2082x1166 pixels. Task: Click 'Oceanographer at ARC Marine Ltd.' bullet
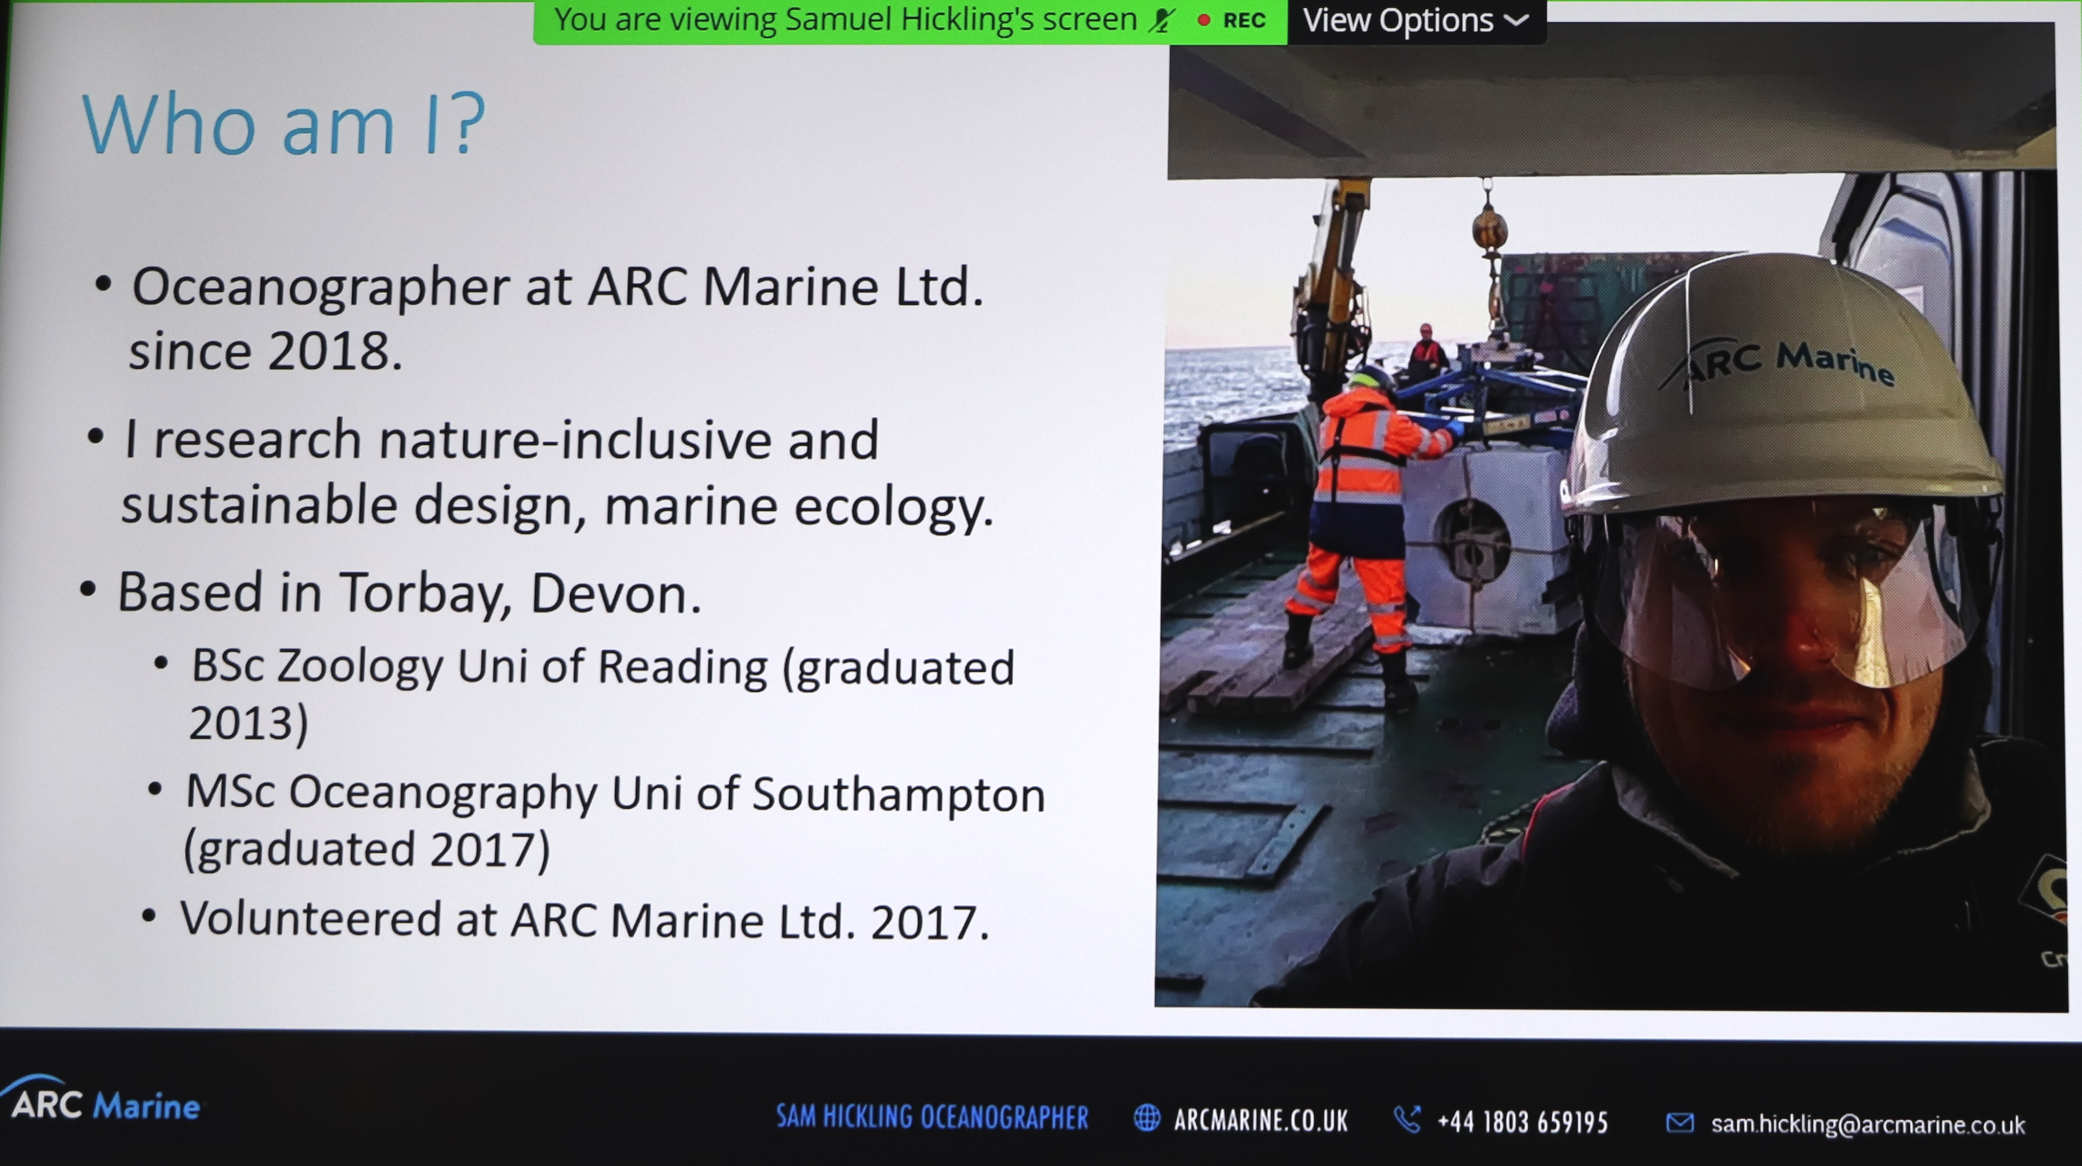point(557,286)
